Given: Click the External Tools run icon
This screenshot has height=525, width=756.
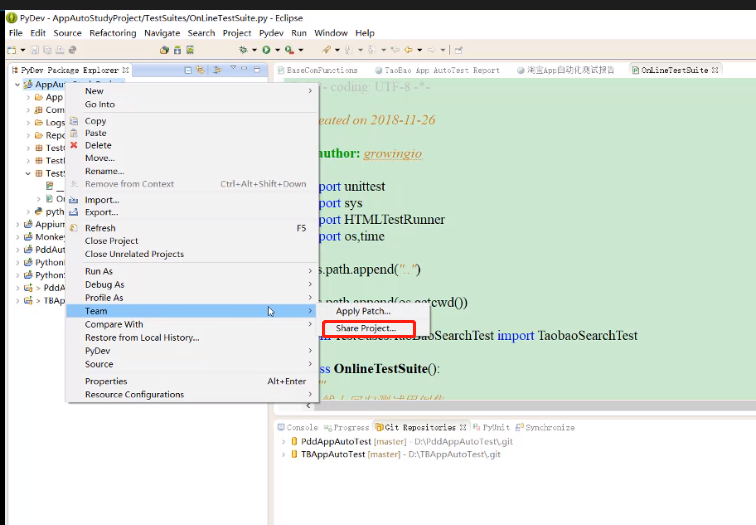Looking at the screenshot, I should 289,50.
